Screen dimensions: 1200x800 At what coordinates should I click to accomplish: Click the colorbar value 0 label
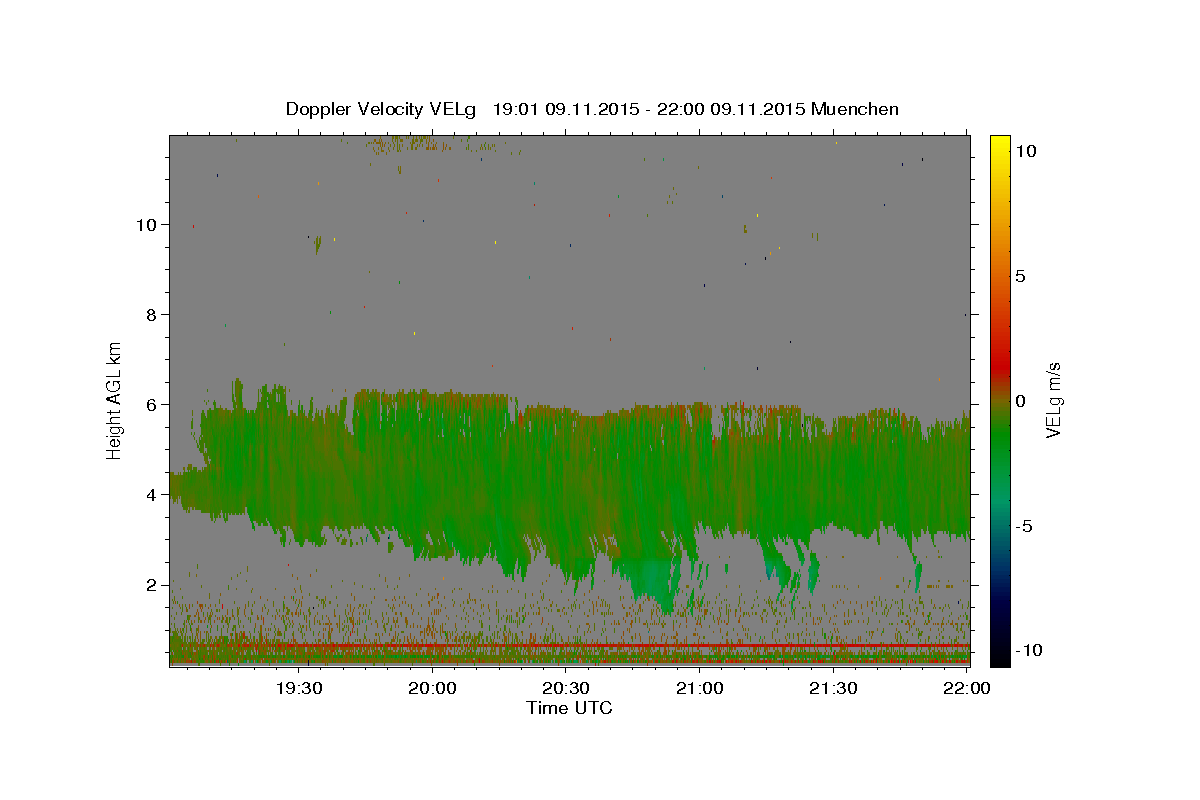1020,401
